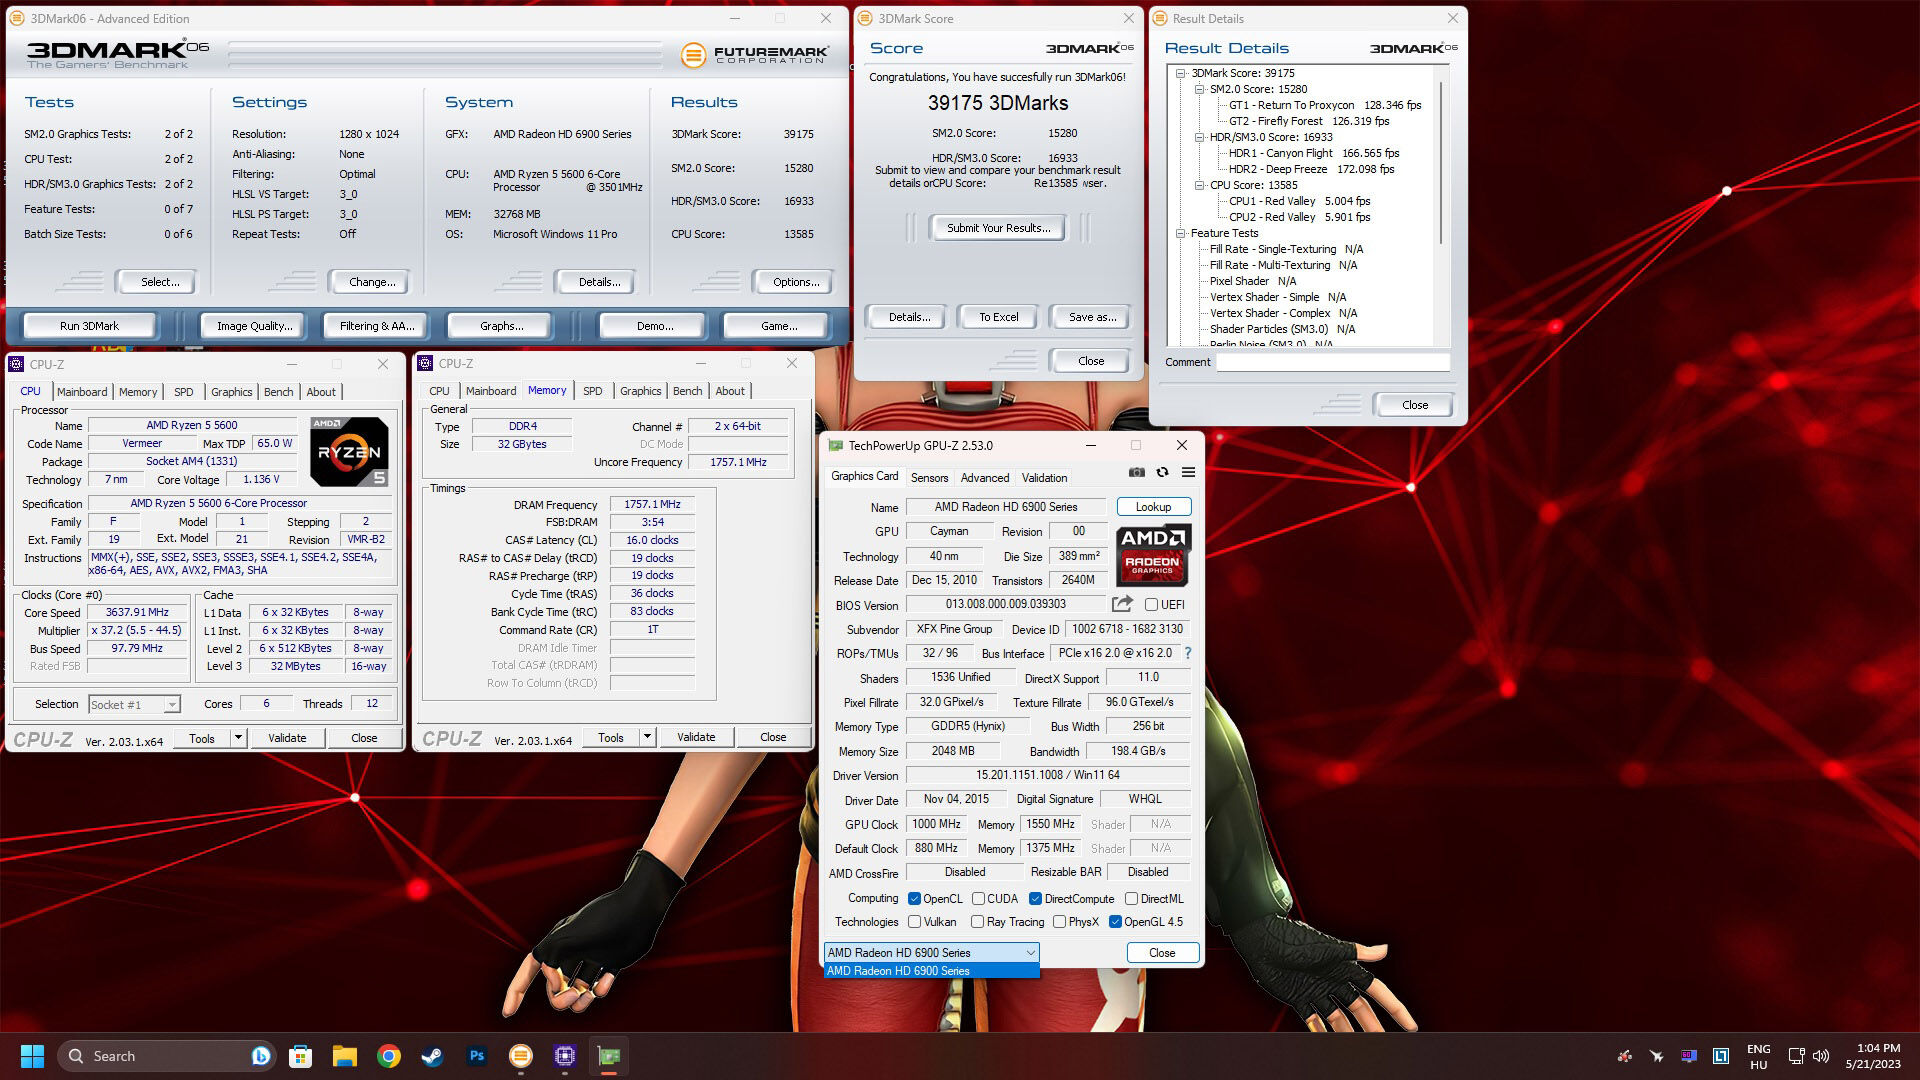Open Bench tab in left CPU-Z window
The width and height of the screenshot is (1920, 1080).
point(279,392)
